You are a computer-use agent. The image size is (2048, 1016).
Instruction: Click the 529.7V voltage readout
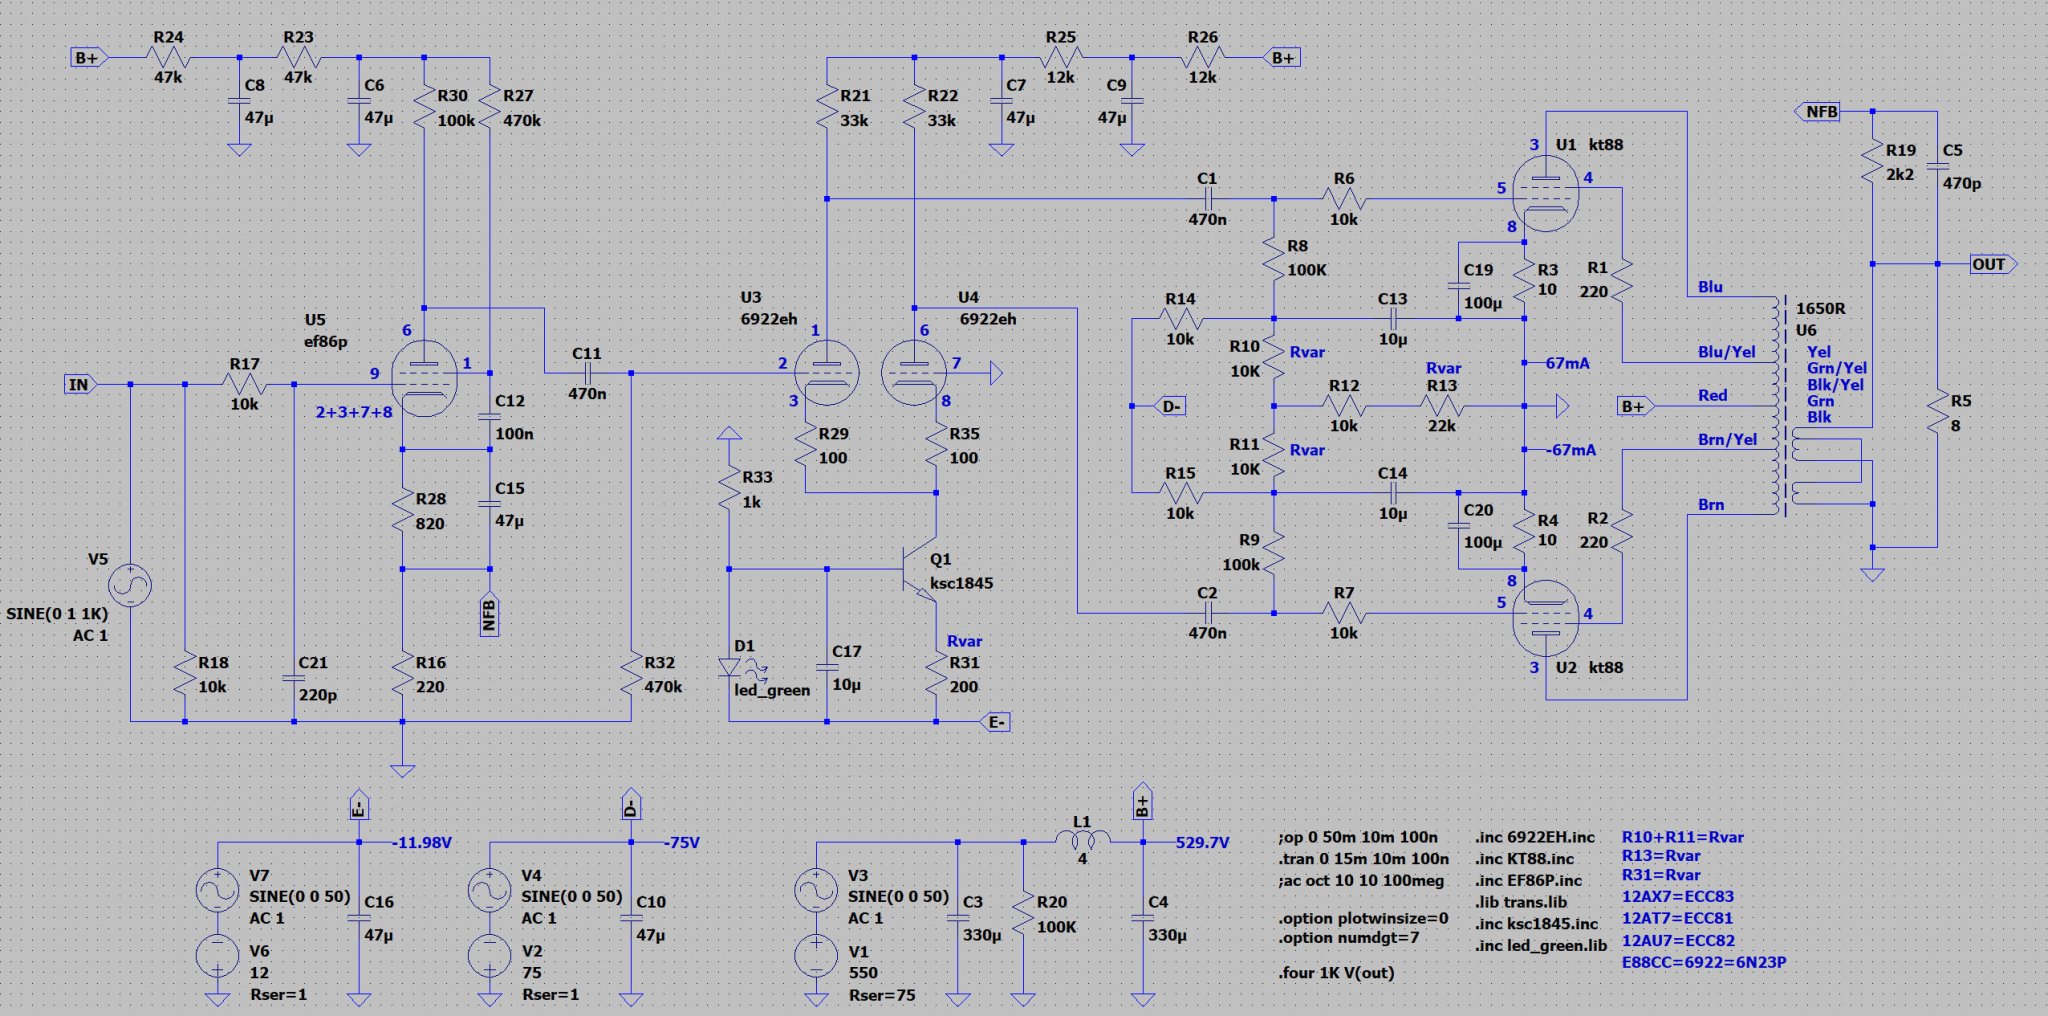tap(1202, 843)
